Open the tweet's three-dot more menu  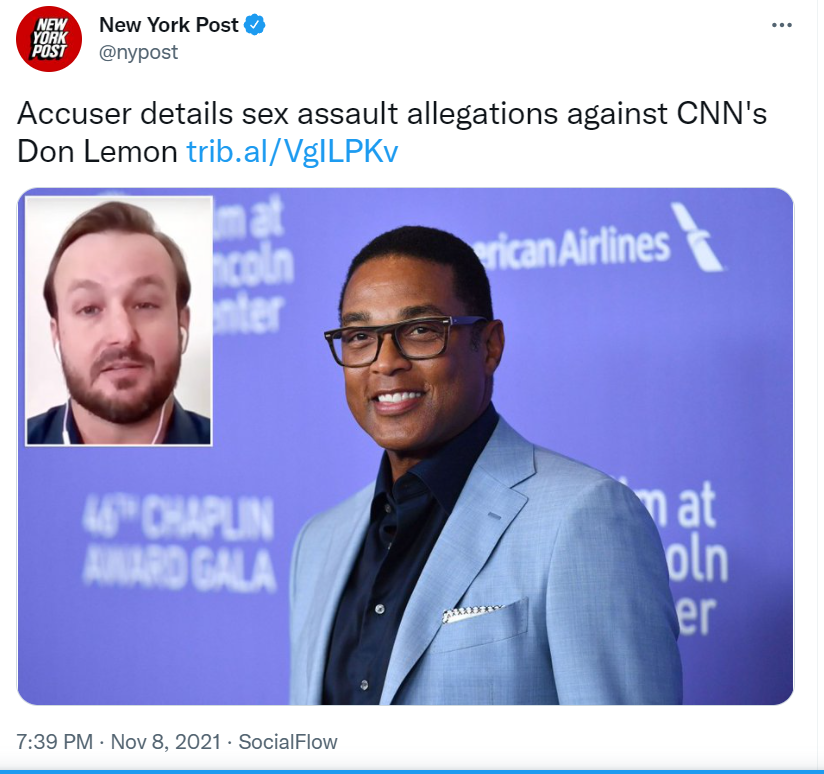781,25
